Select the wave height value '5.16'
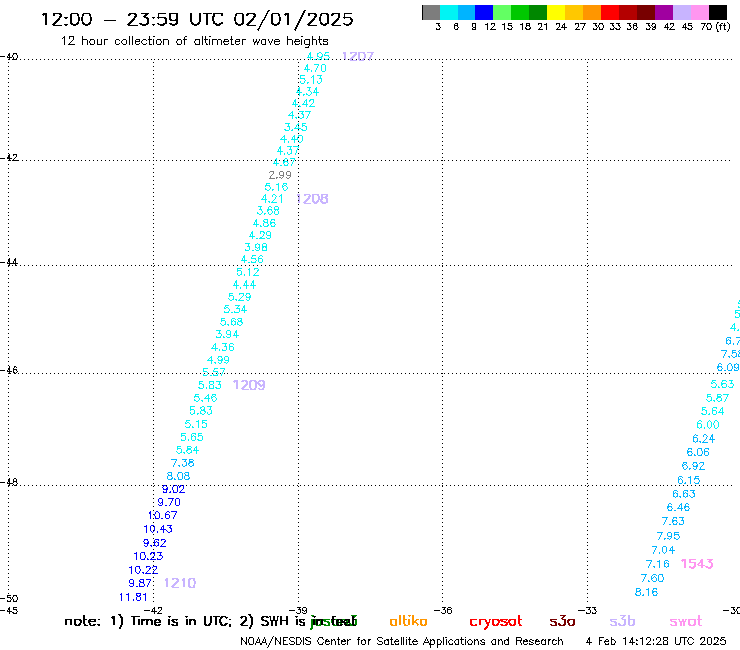This screenshot has width=740, height=650. point(276,187)
